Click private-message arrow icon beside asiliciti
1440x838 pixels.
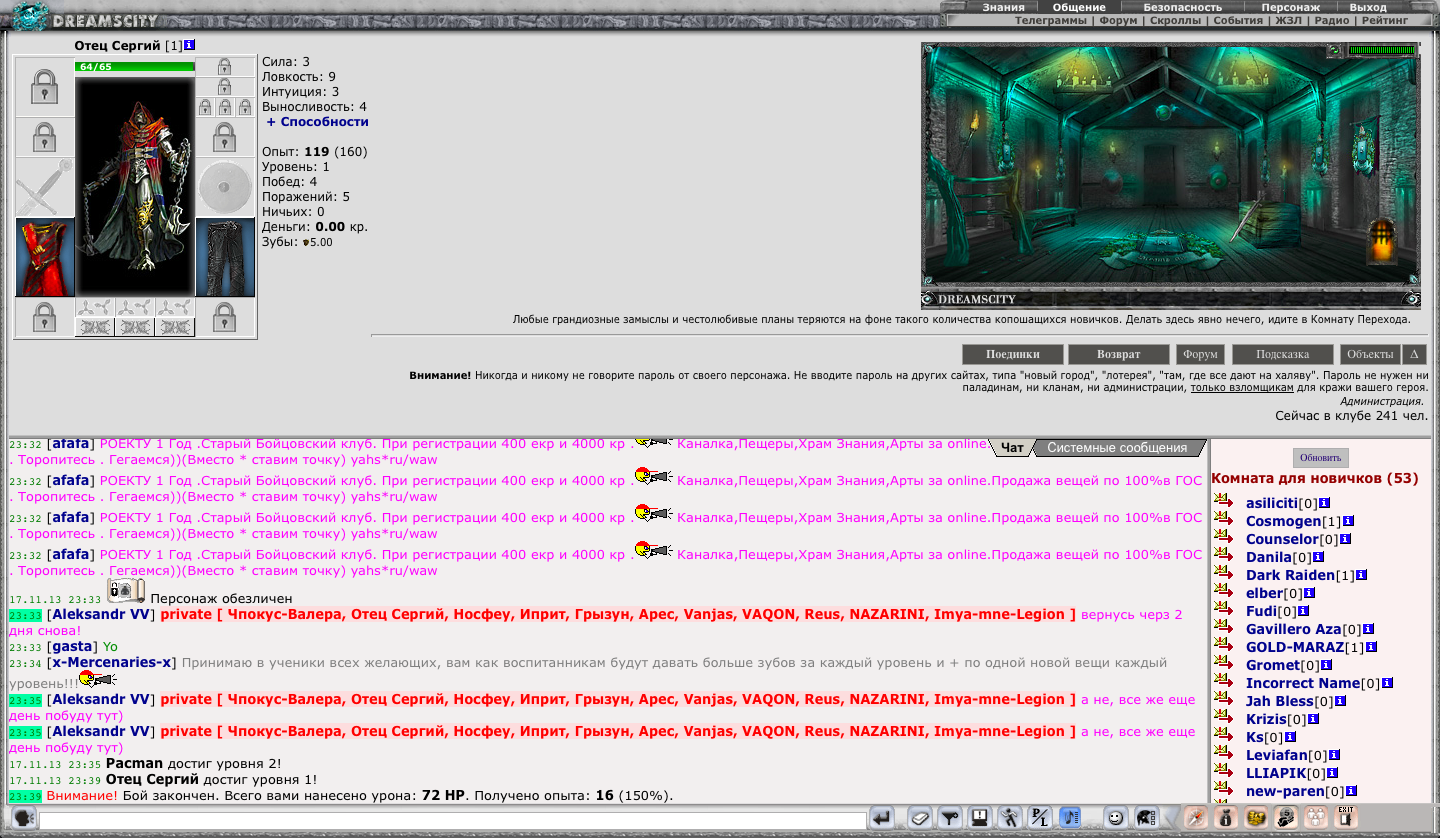[1224, 502]
